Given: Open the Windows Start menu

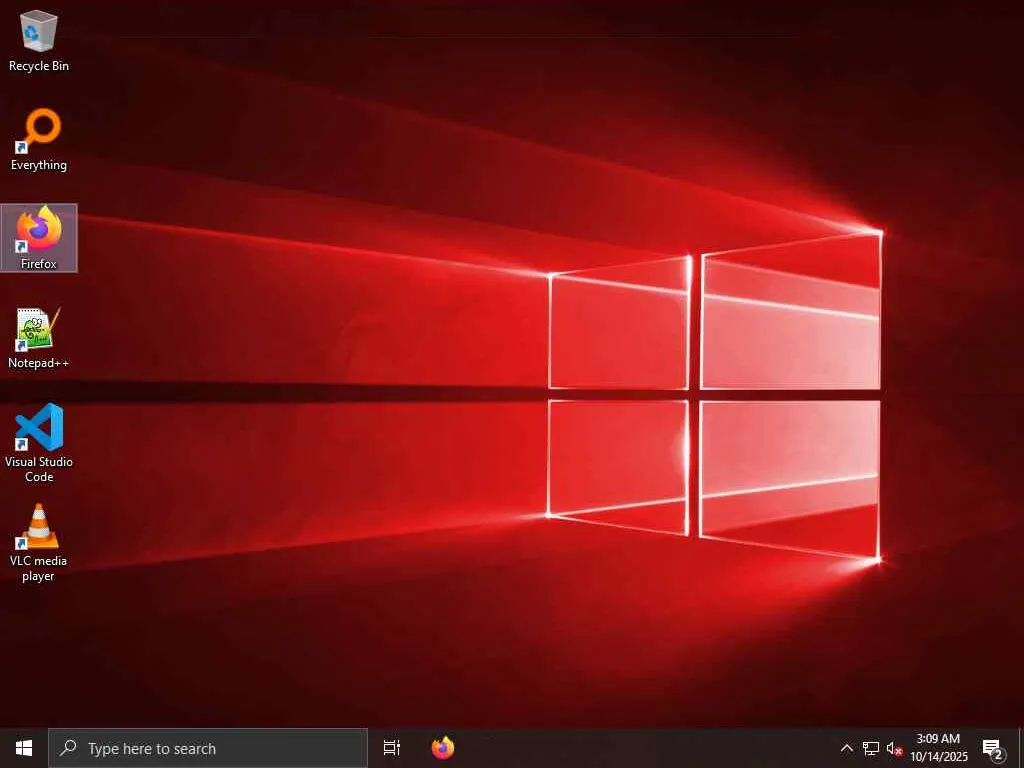Looking at the screenshot, I should pyautogui.click(x=24, y=748).
